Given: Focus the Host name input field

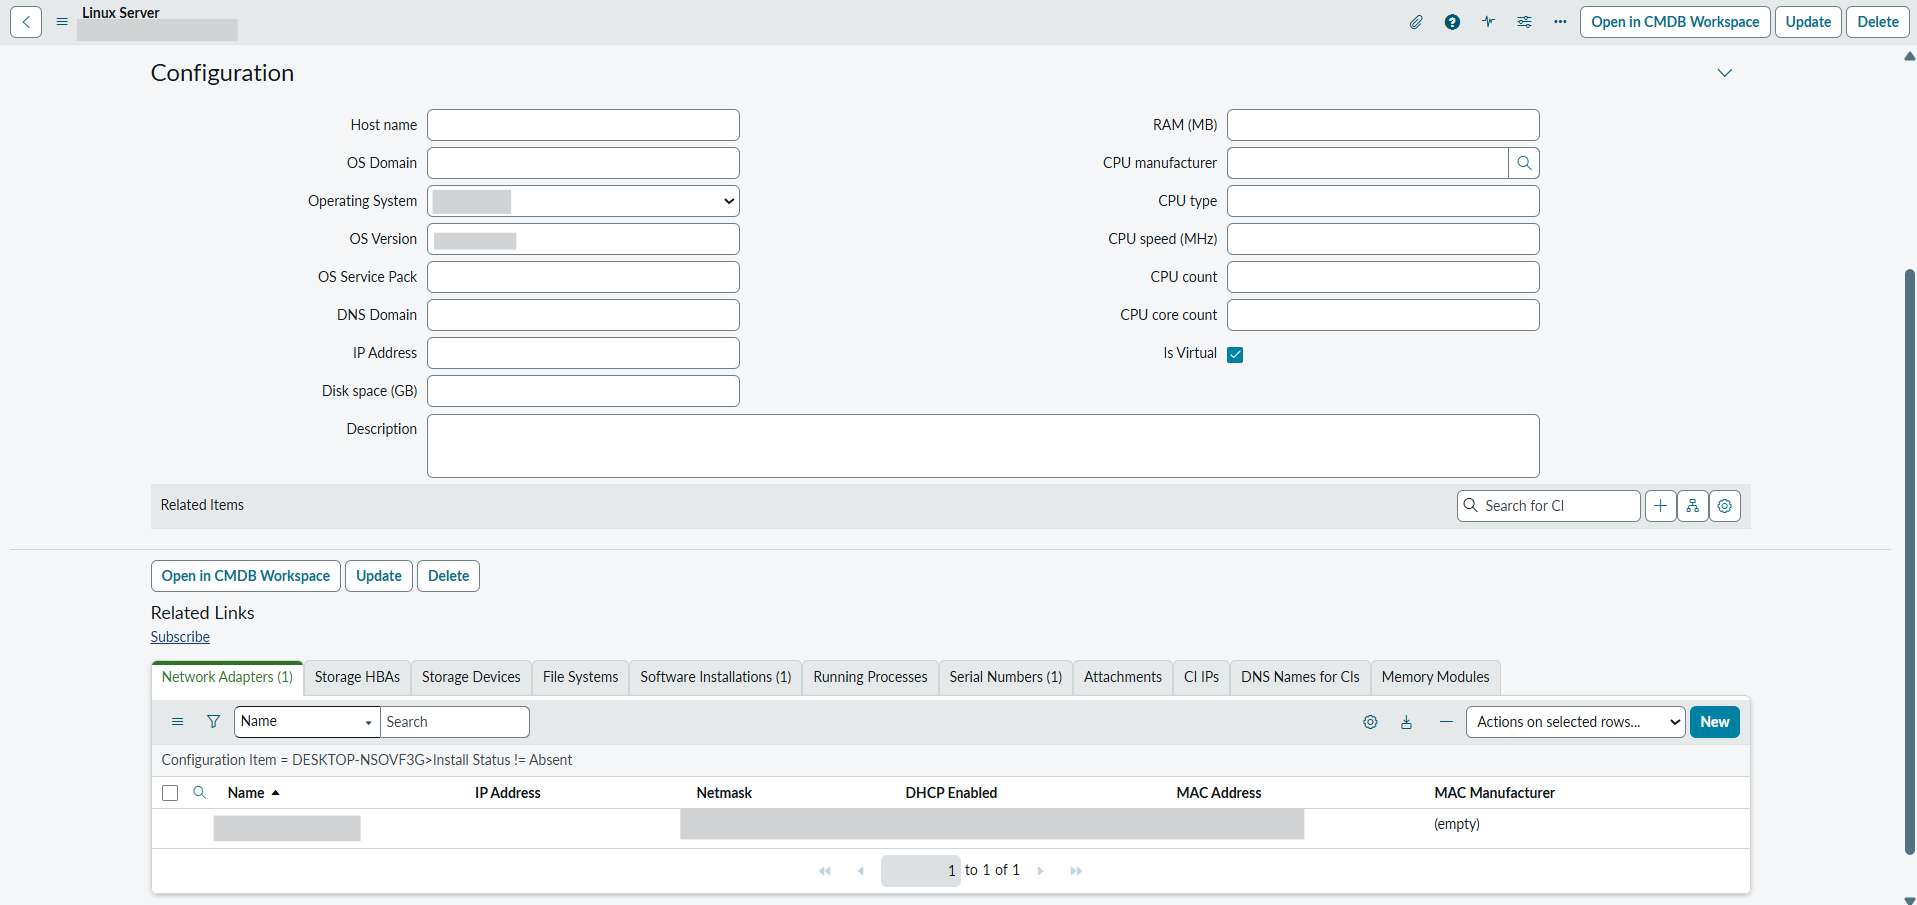Looking at the screenshot, I should [x=583, y=125].
